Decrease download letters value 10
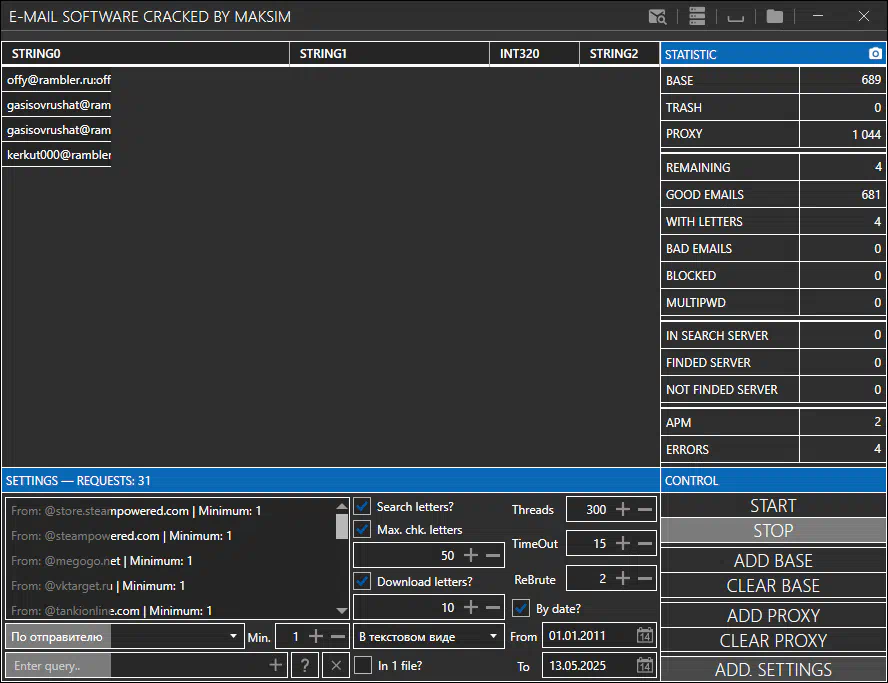This screenshot has height=683, width=888. pyautogui.click(x=493, y=607)
